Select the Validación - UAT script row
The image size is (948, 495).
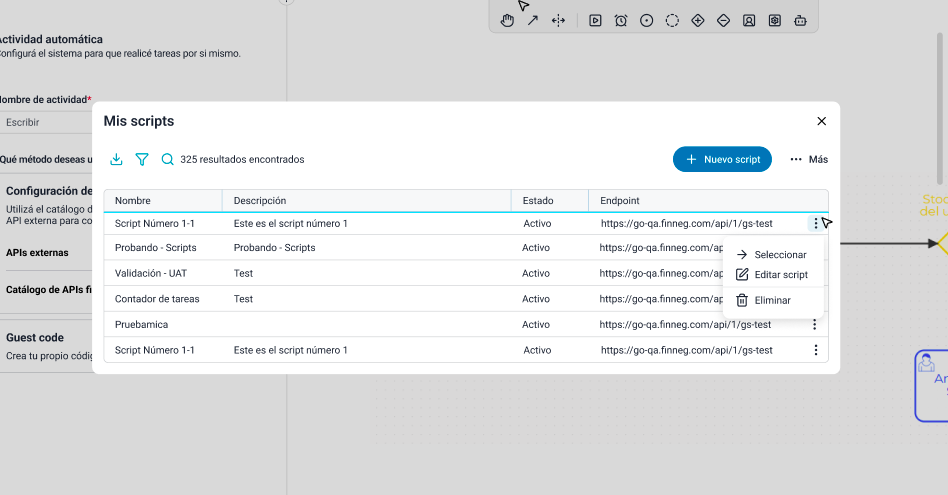tap(151, 273)
